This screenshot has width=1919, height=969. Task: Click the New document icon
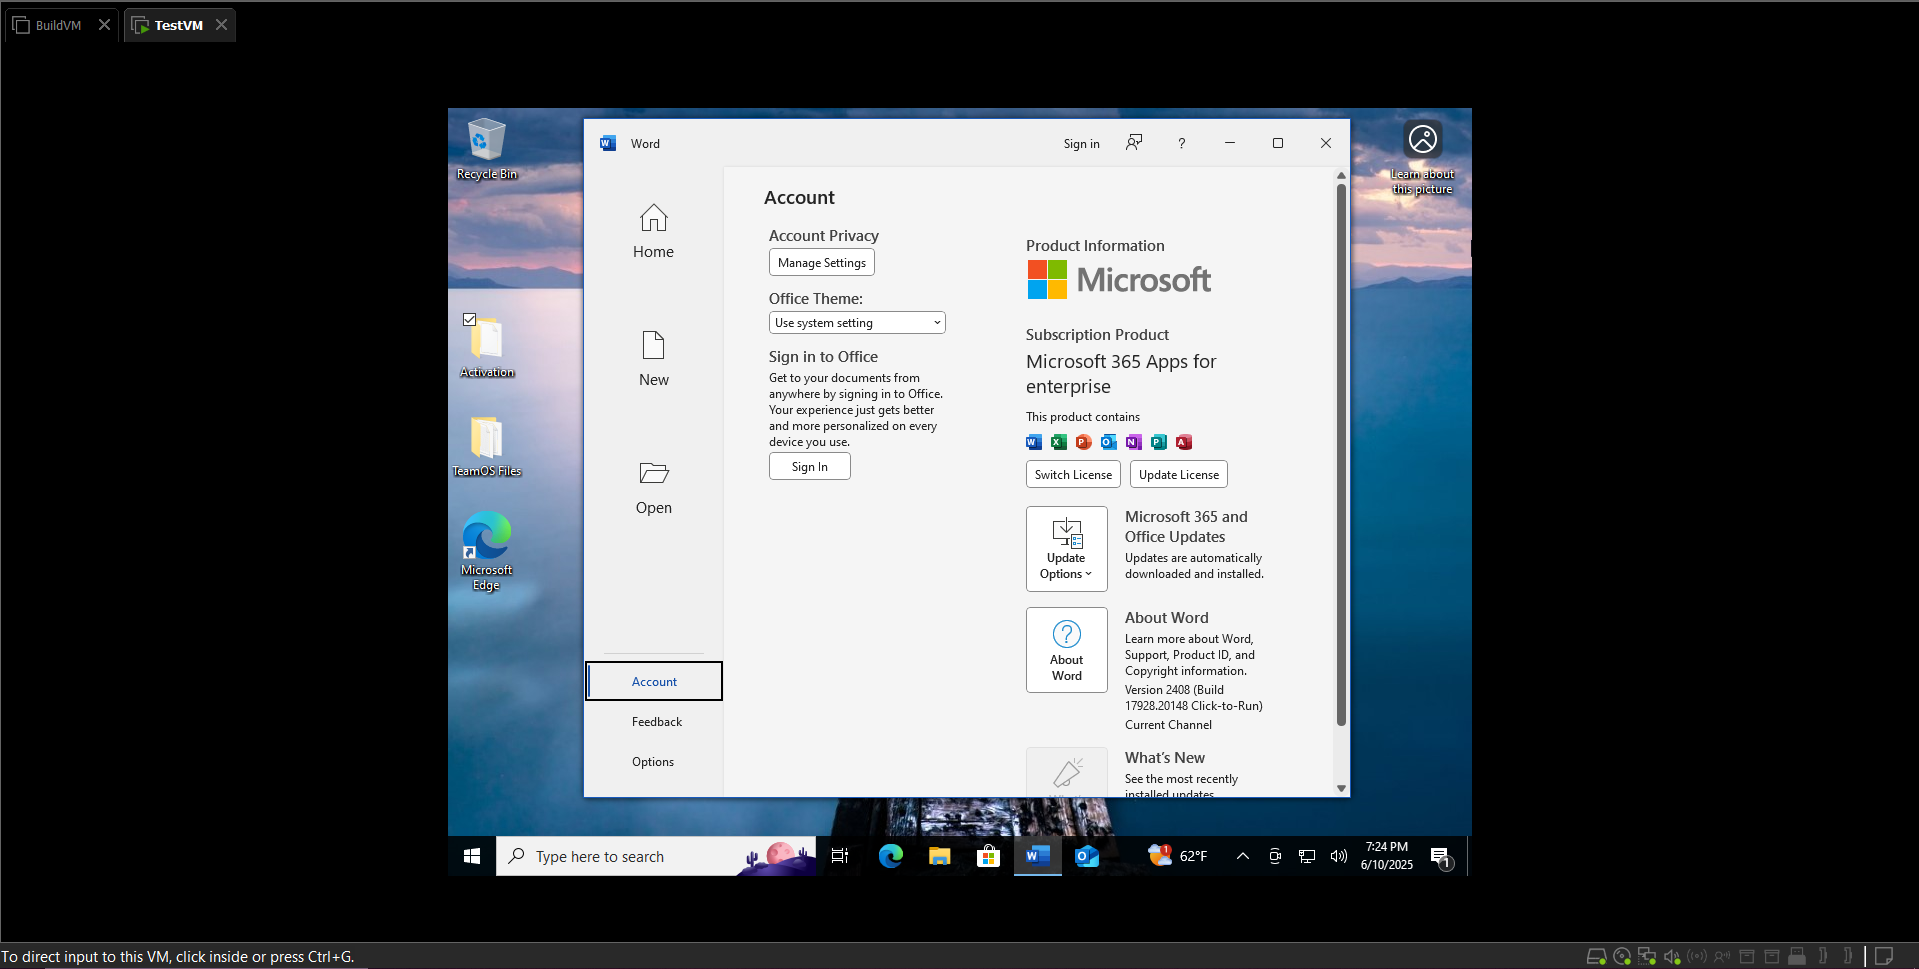click(653, 346)
